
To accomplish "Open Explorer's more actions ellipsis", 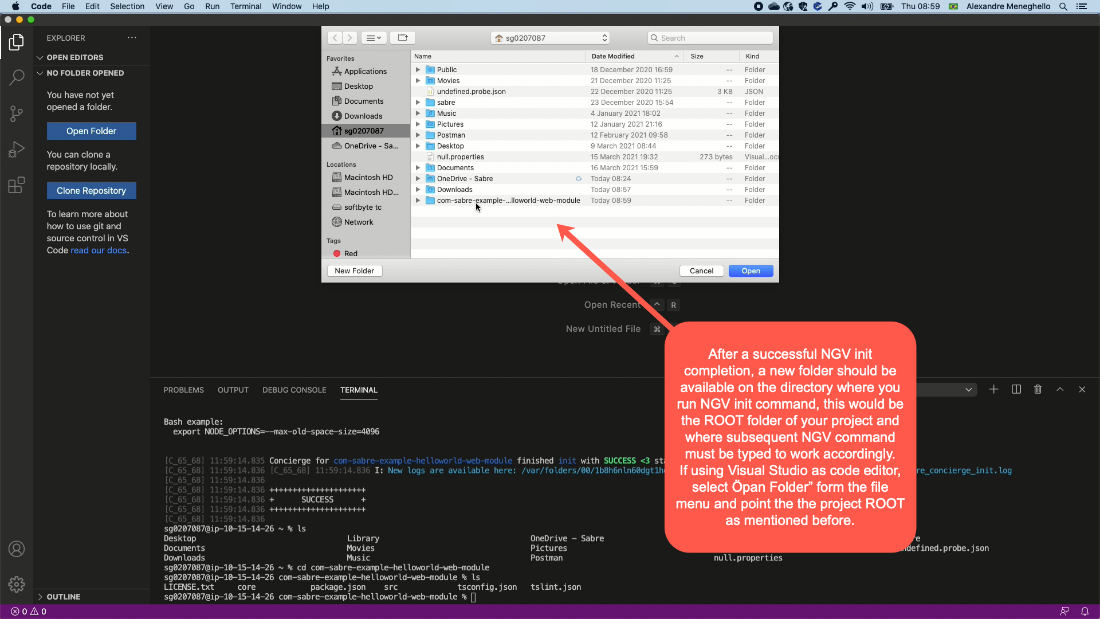I will click(132, 38).
